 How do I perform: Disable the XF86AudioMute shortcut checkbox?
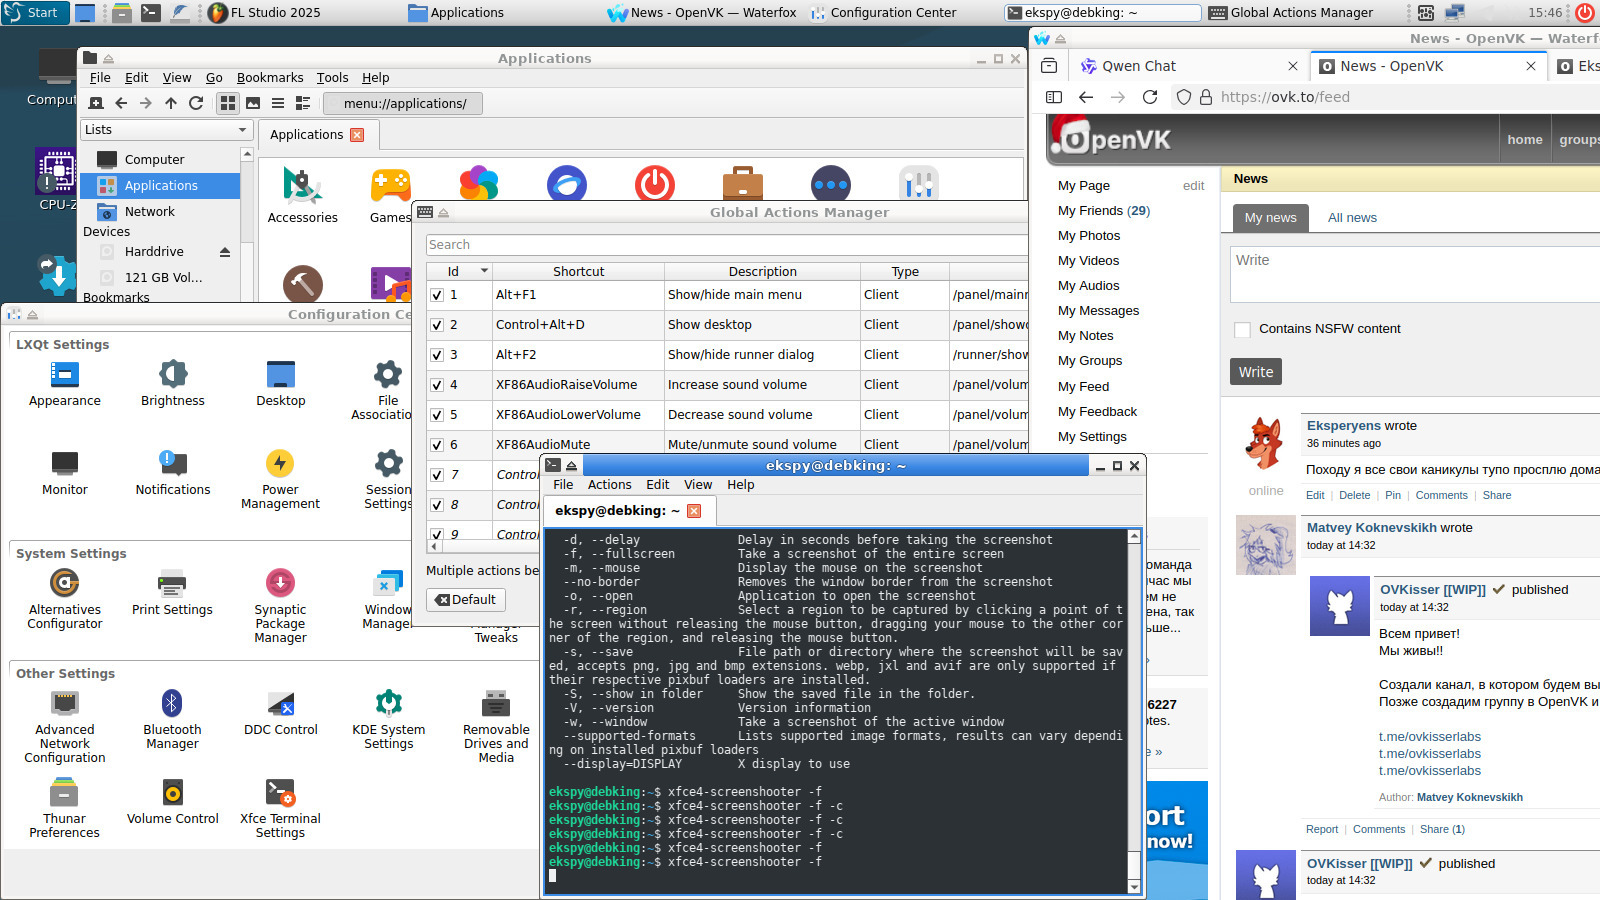pos(437,445)
